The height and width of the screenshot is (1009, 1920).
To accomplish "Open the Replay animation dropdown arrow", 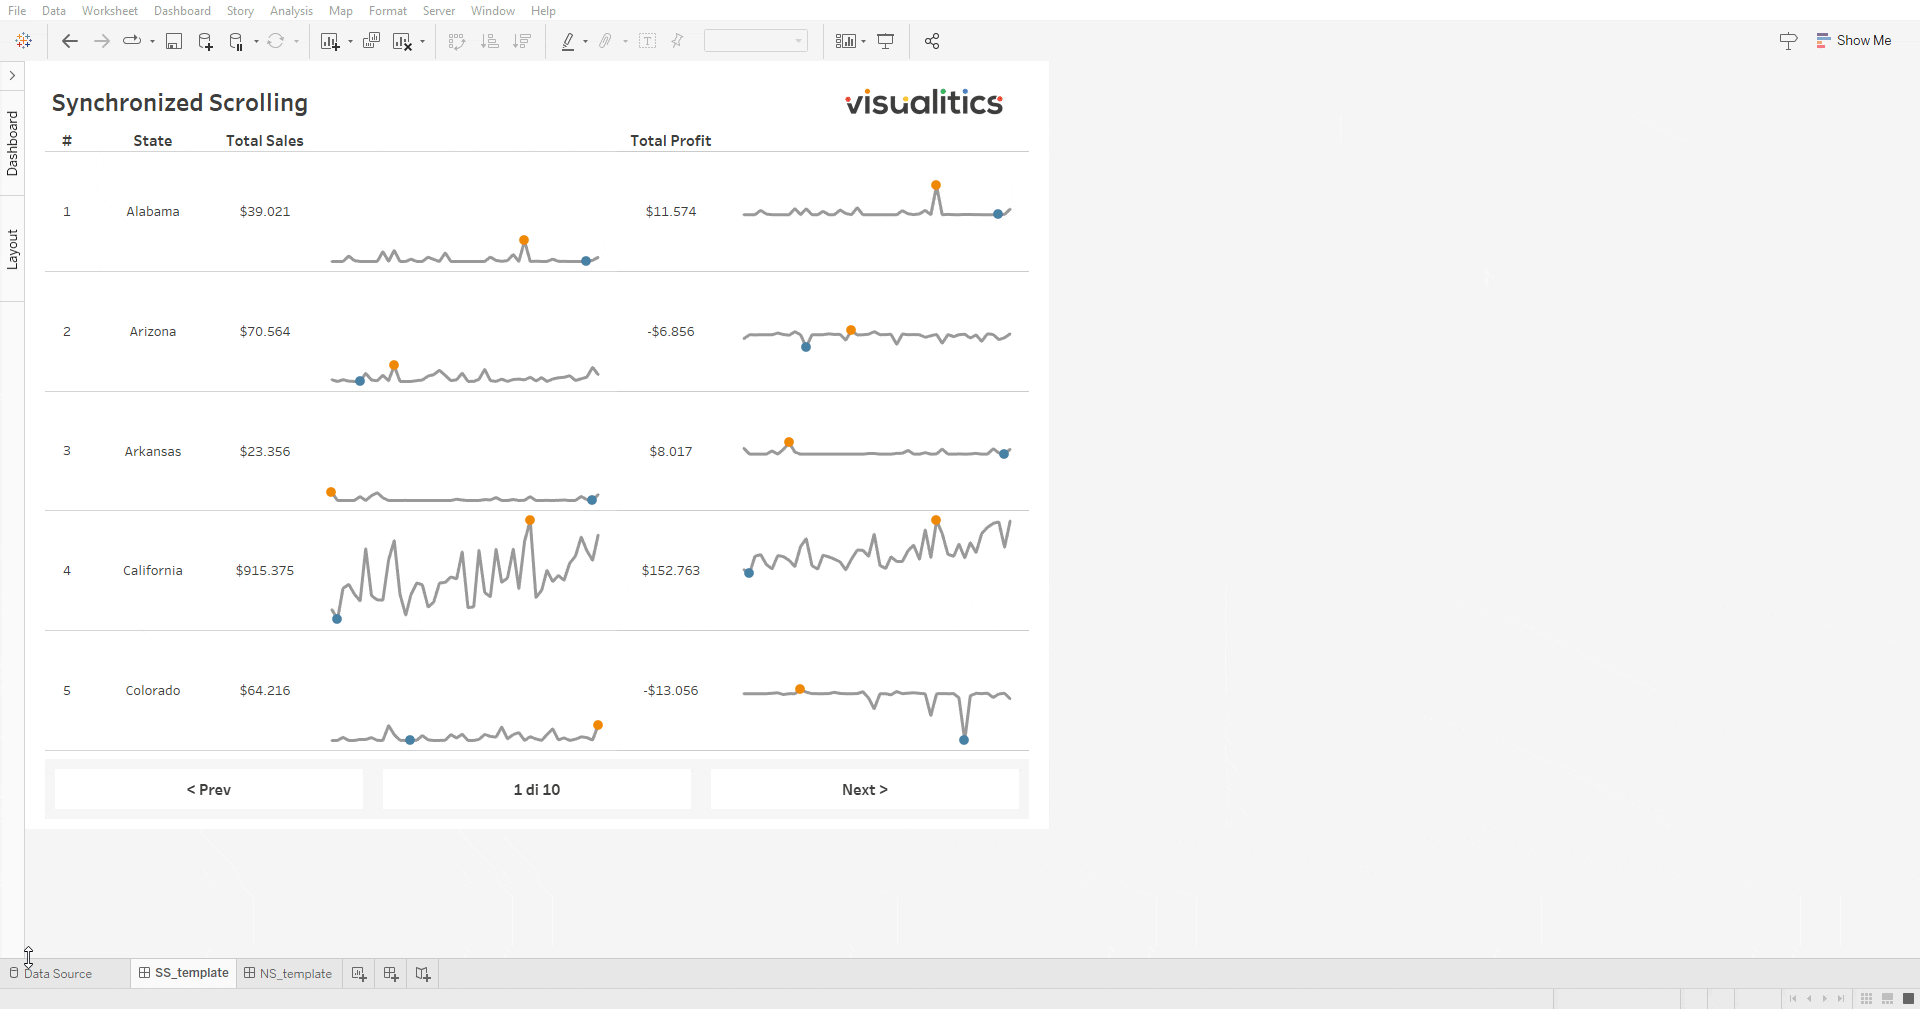I will pos(152,42).
